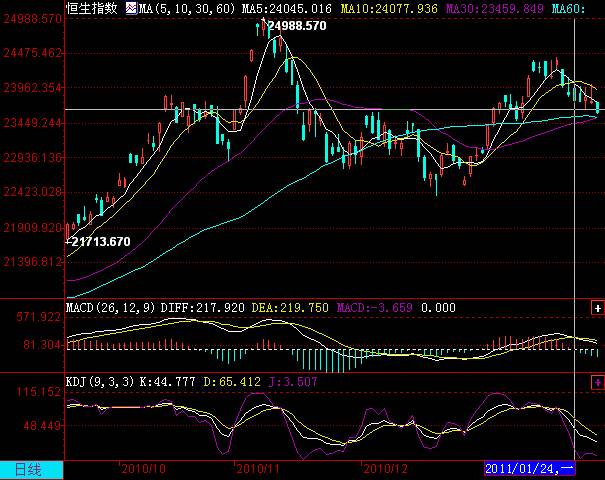
Task: Click the DIFF:217.920 value
Action: click(x=203, y=308)
